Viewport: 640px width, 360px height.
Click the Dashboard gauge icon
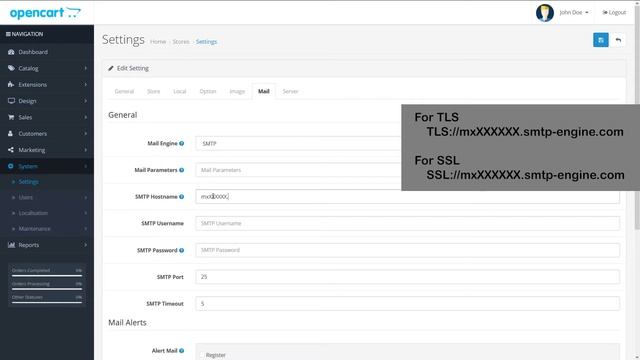coord(11,52)
